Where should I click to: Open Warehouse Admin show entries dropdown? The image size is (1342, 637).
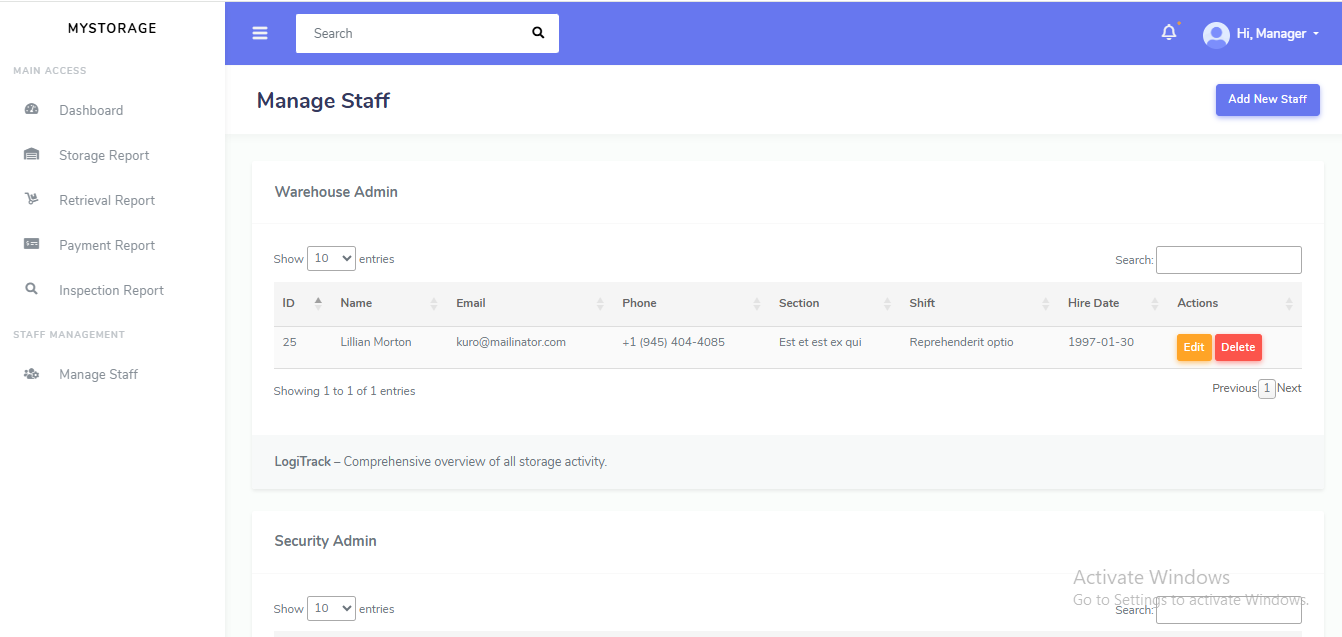coord(331,258)
